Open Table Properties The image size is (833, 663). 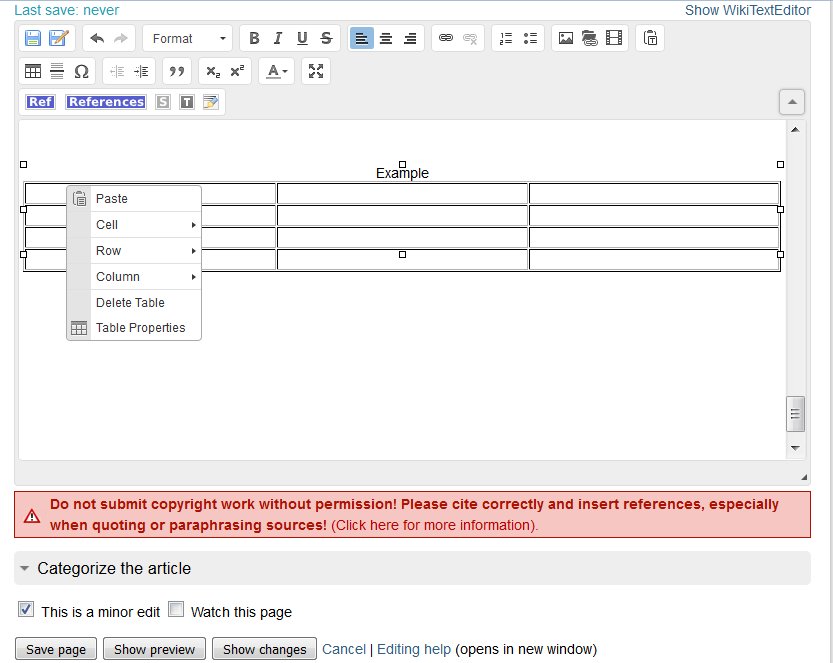point(141,328)
